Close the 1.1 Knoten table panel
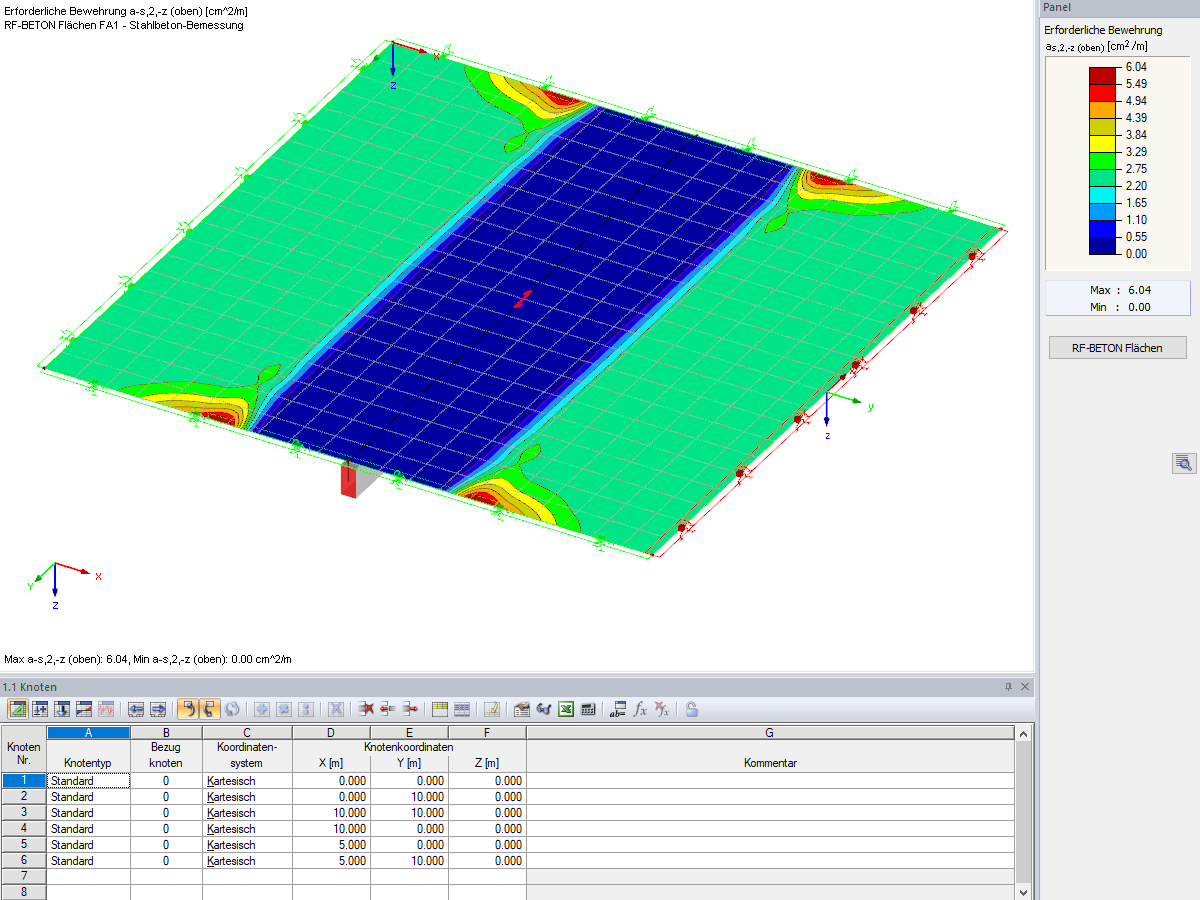Viewport: 1200px width, 900px height. point(1024,687)
